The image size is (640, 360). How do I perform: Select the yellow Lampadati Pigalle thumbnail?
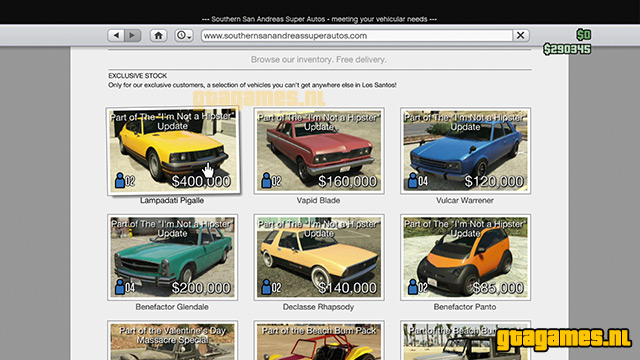[173, 151]
